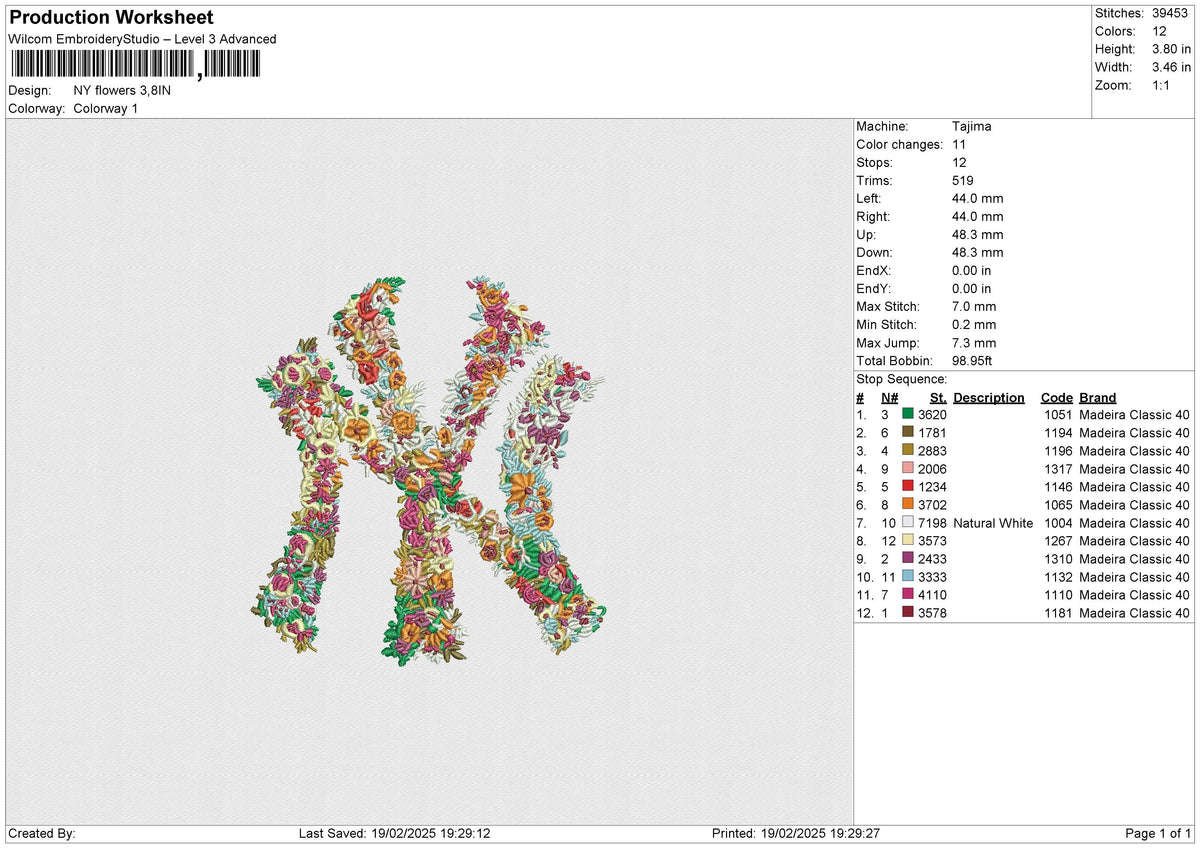Click the Max Stitch value 7.0 mm
The height and width of the screenshot is (848, 1200).
point(974,306)
